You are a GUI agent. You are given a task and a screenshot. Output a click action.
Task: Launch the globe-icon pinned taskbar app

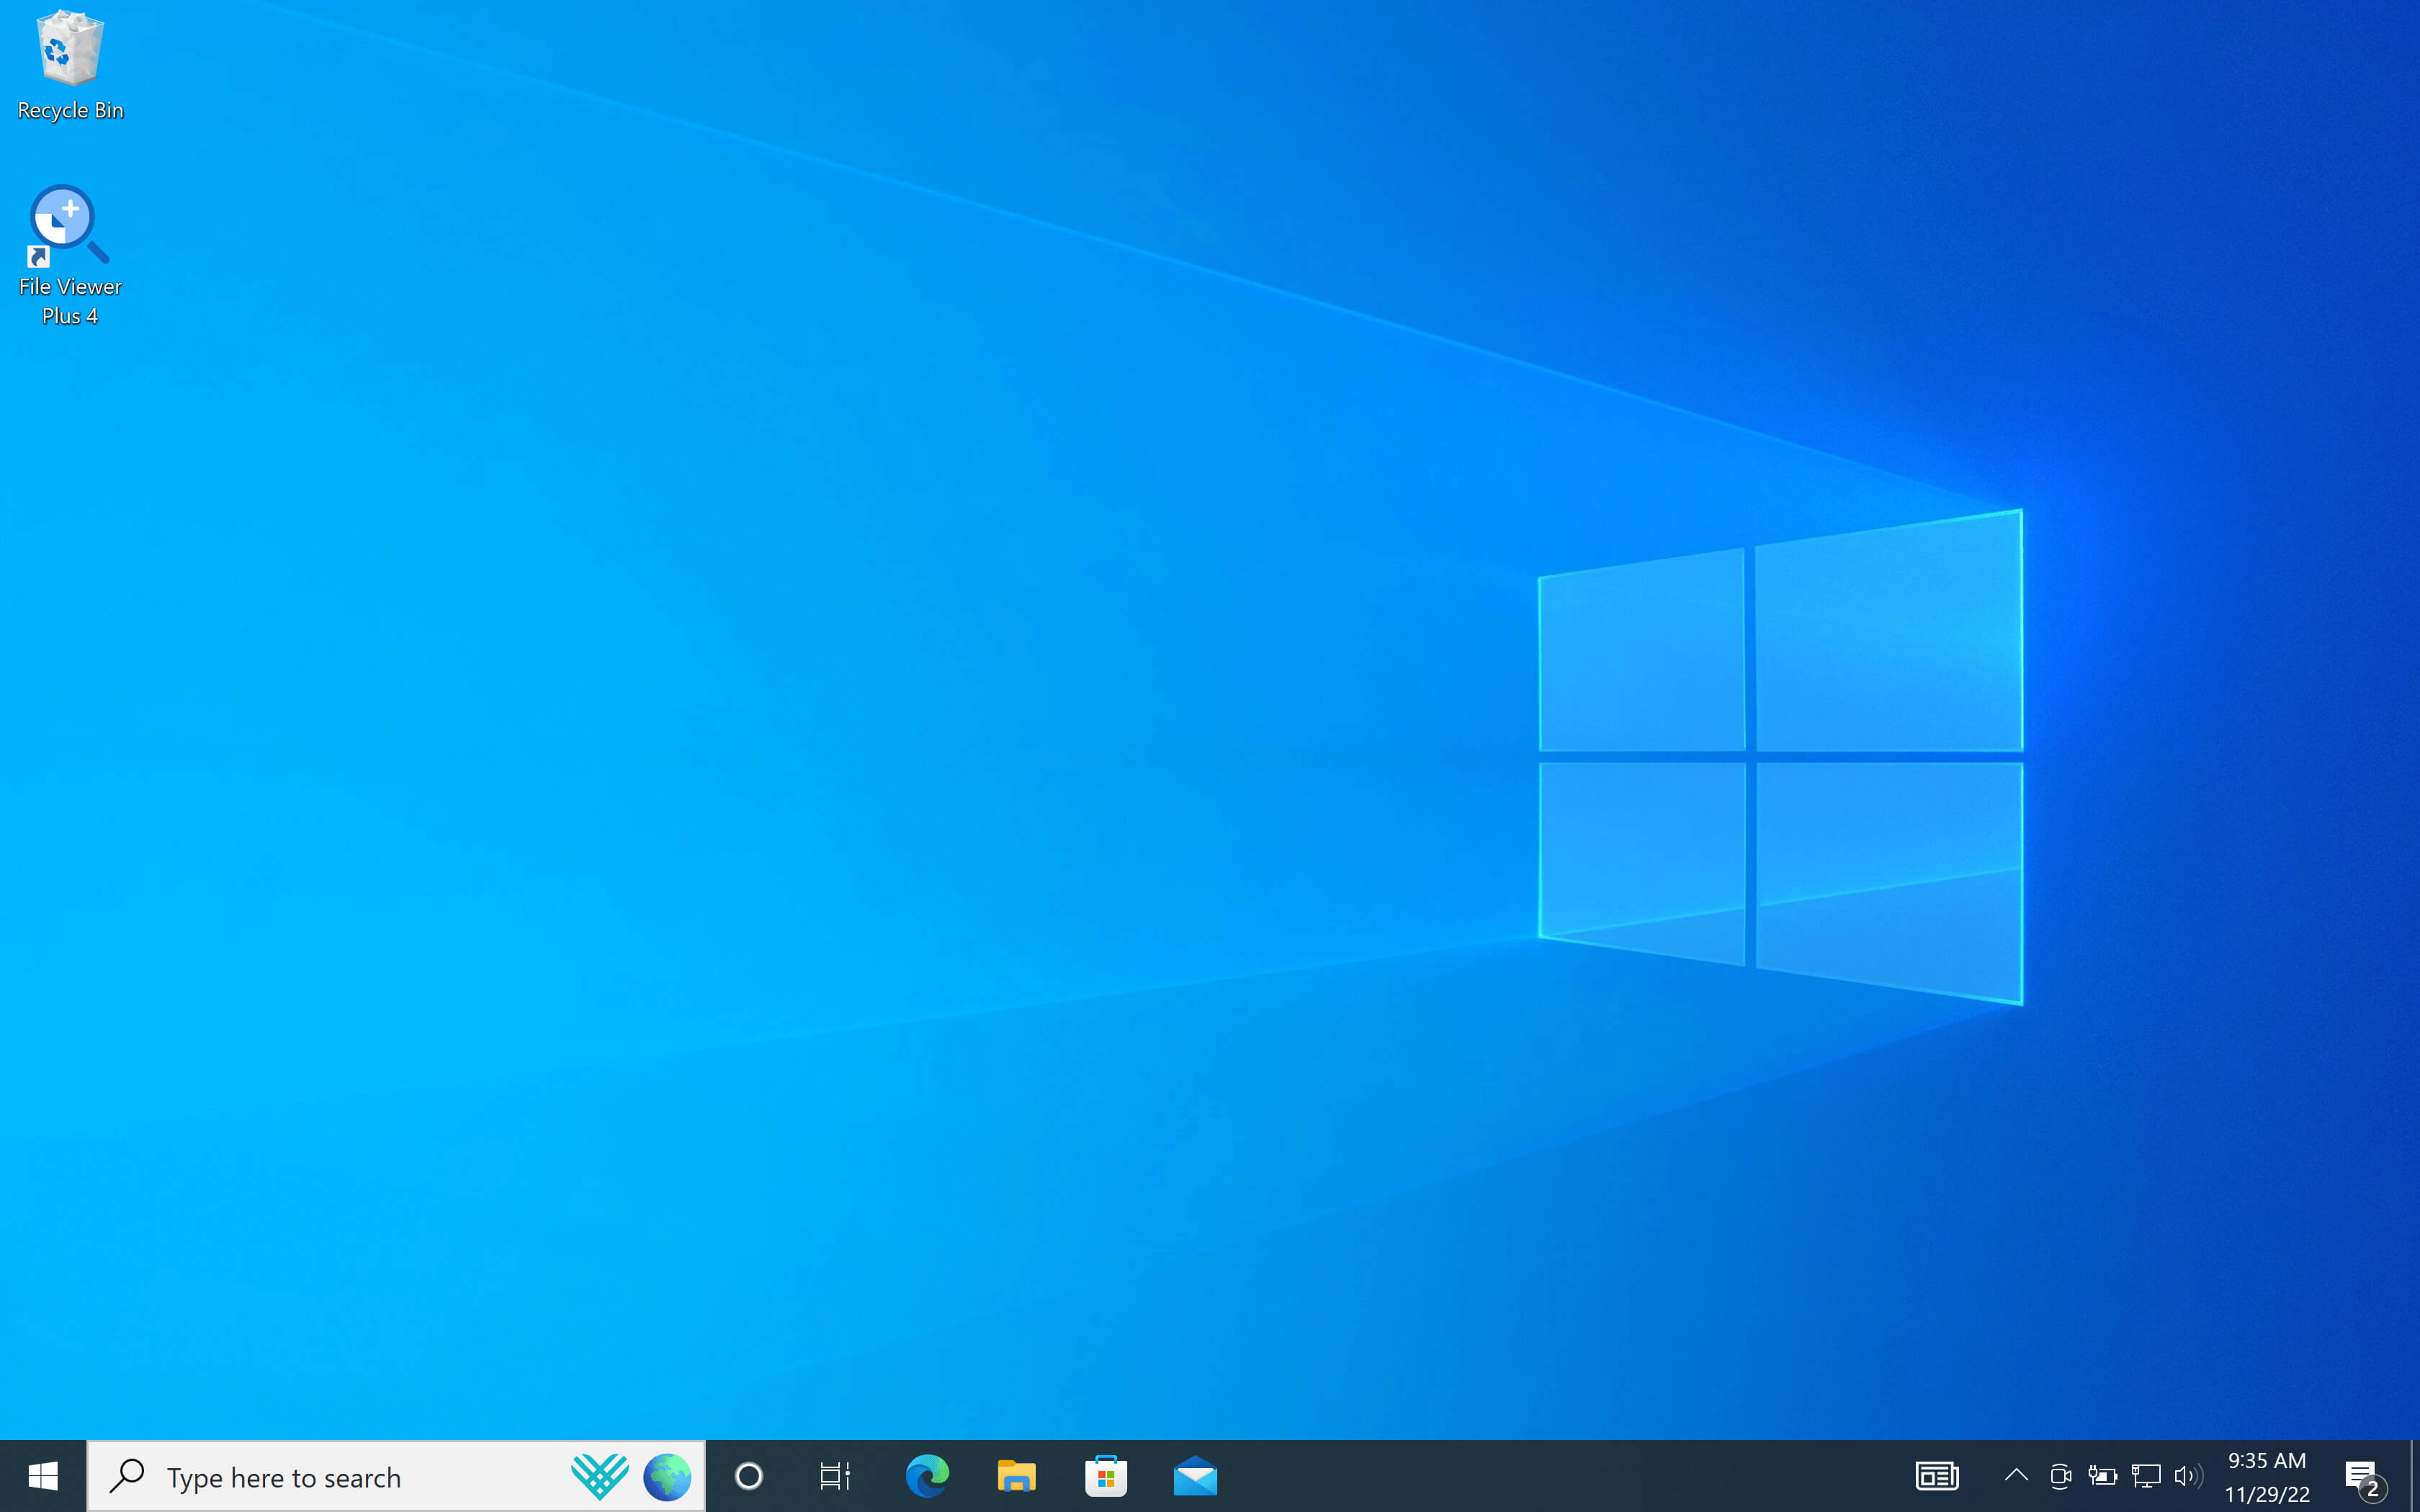[668, 1476]
